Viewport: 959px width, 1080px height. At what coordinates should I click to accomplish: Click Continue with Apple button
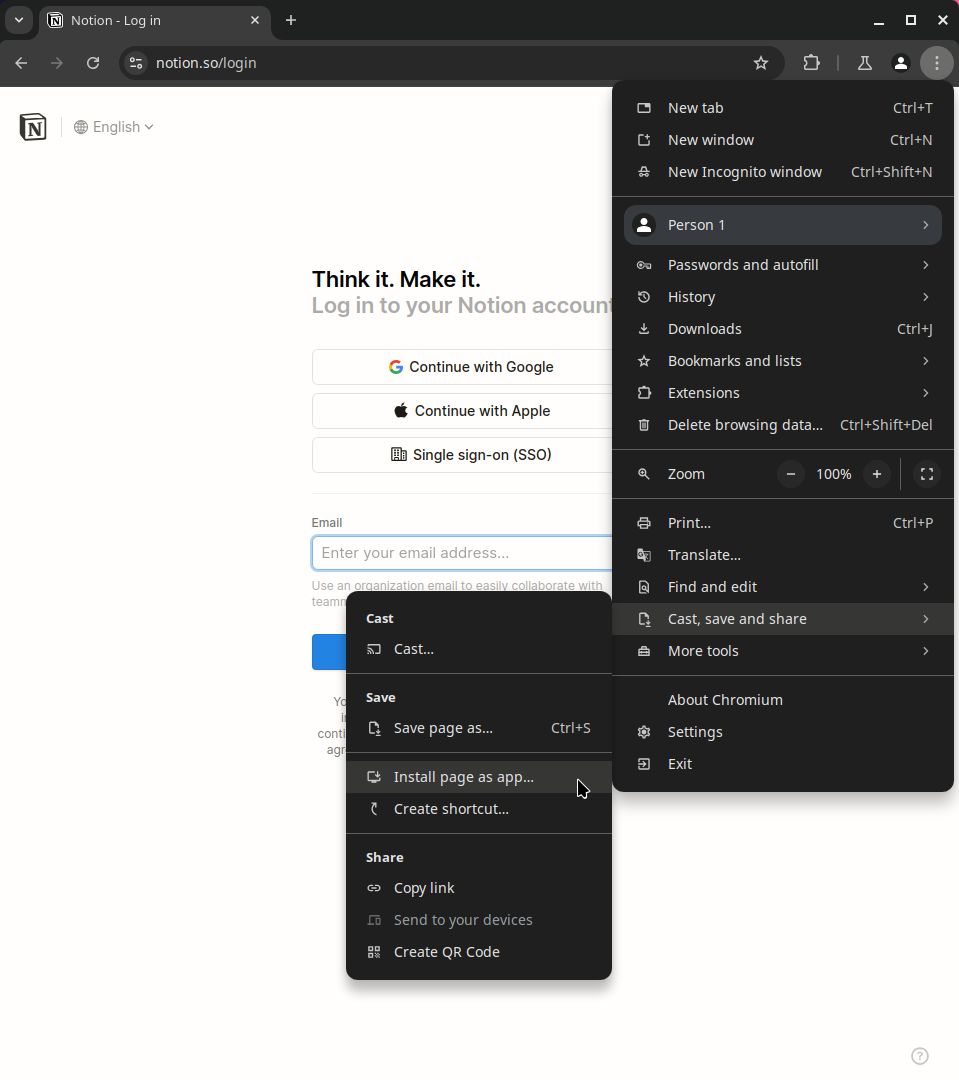pyautogui.click(x=471, y=411)
